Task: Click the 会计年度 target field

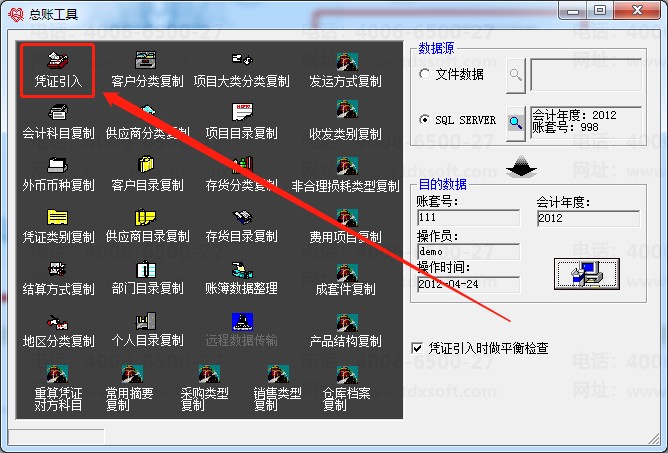Action: (588, 218)
